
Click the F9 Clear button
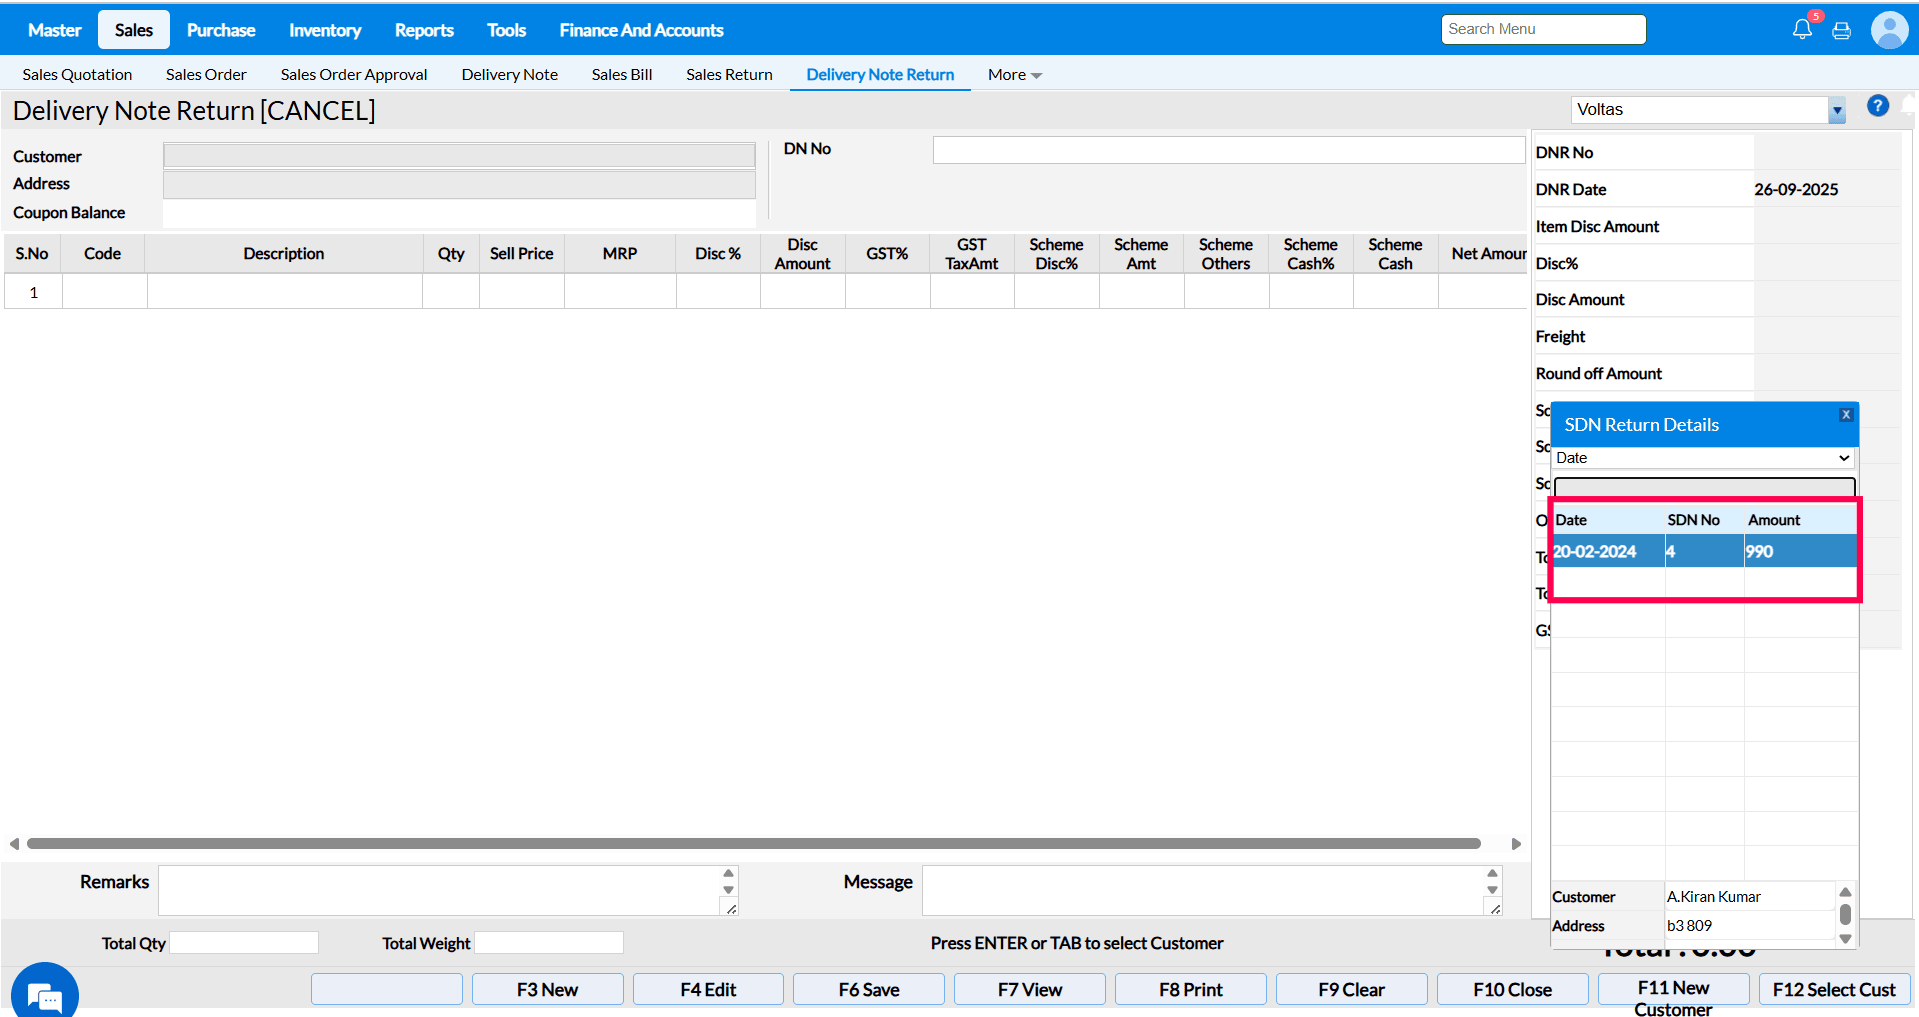point(1351,989)
